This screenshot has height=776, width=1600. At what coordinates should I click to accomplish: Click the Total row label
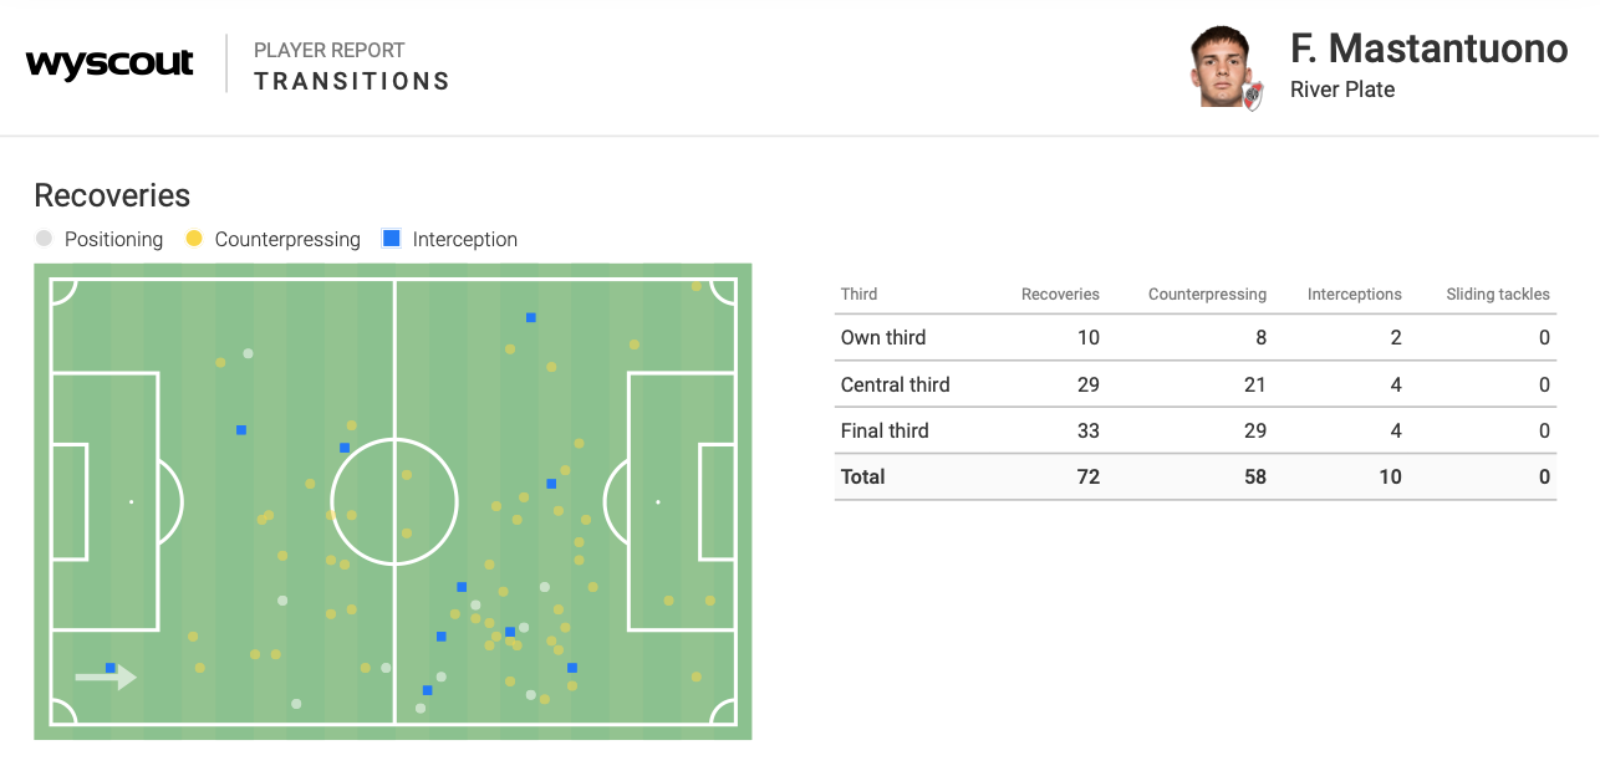[x=862, y=477]
